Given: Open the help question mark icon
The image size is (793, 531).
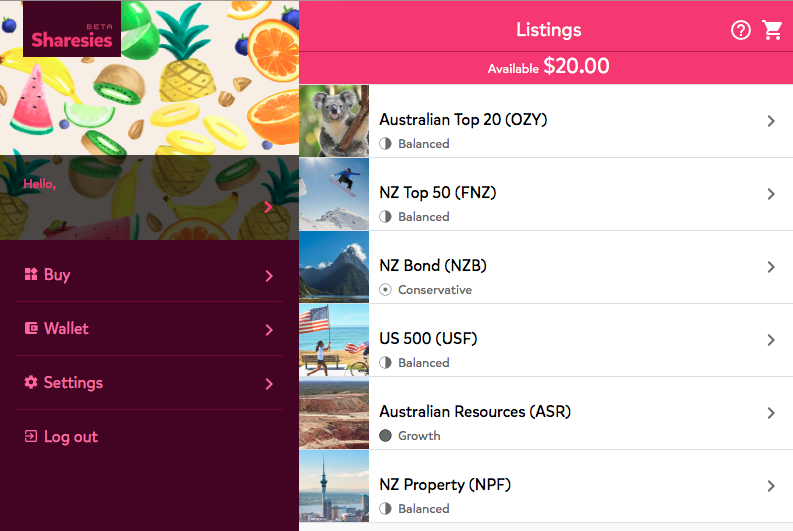Looking at the screenshot, I should [741, 30].
